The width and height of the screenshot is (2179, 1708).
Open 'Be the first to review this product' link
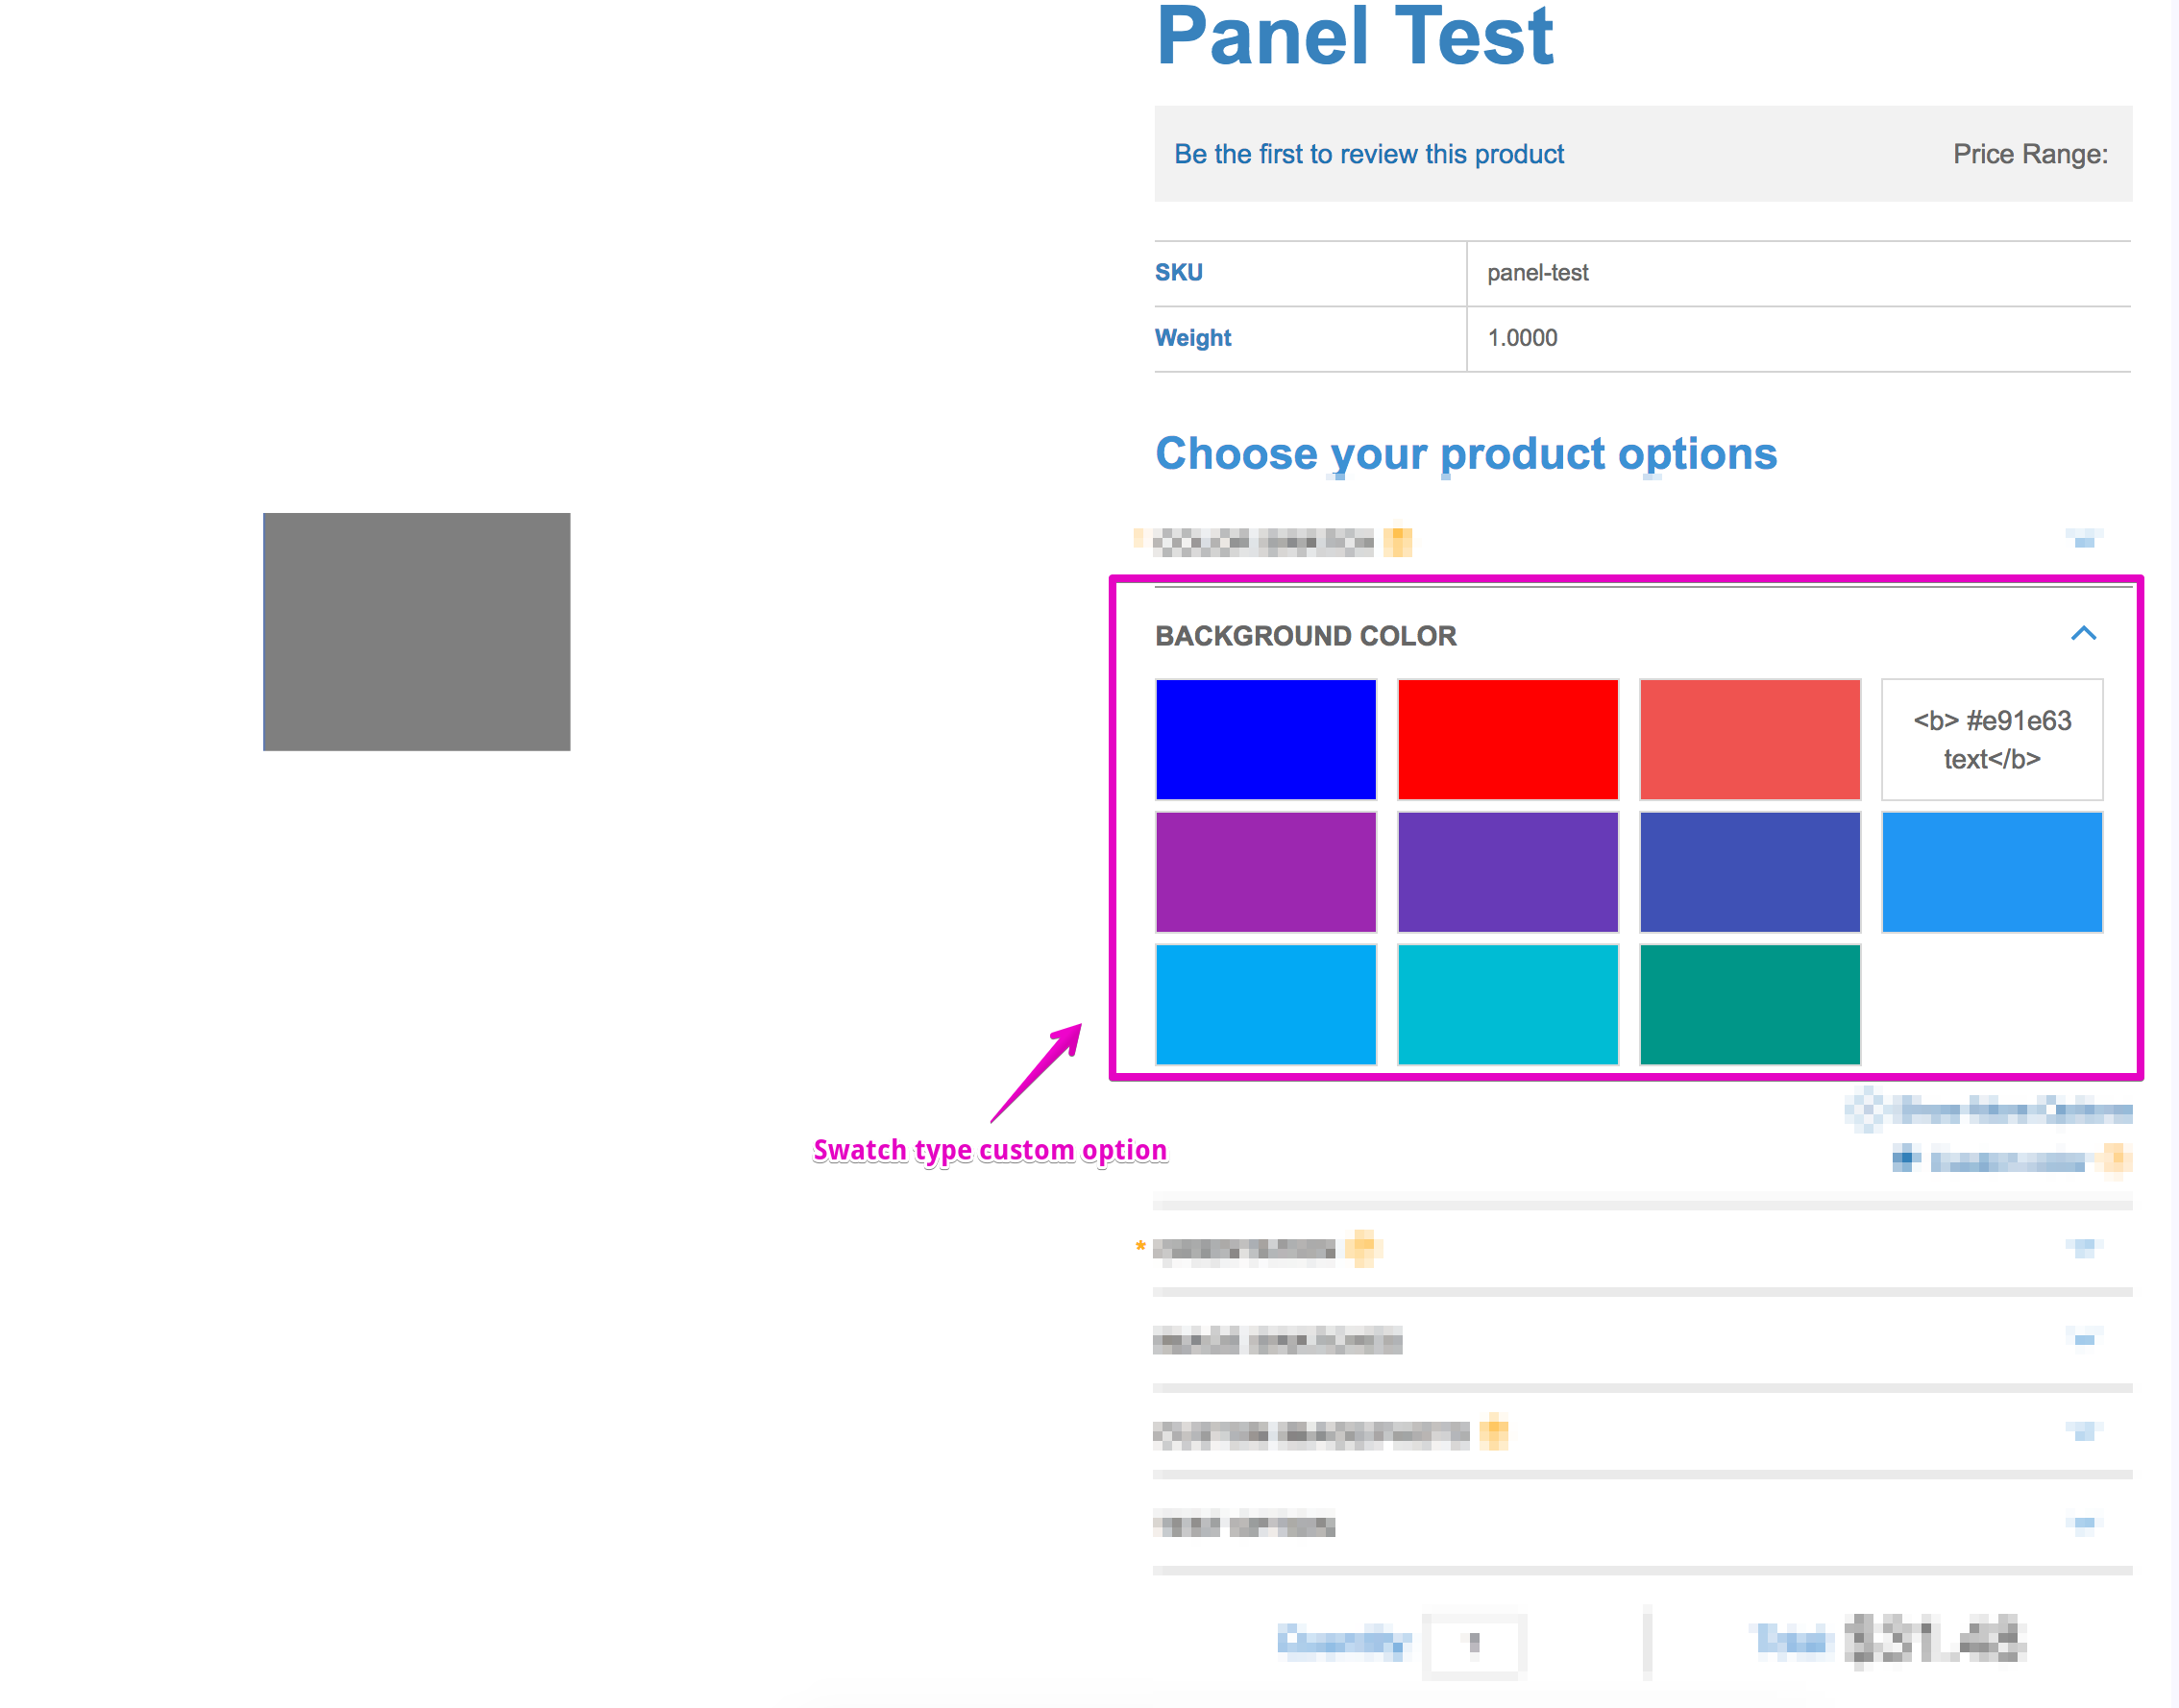[x=1368, y=154]
